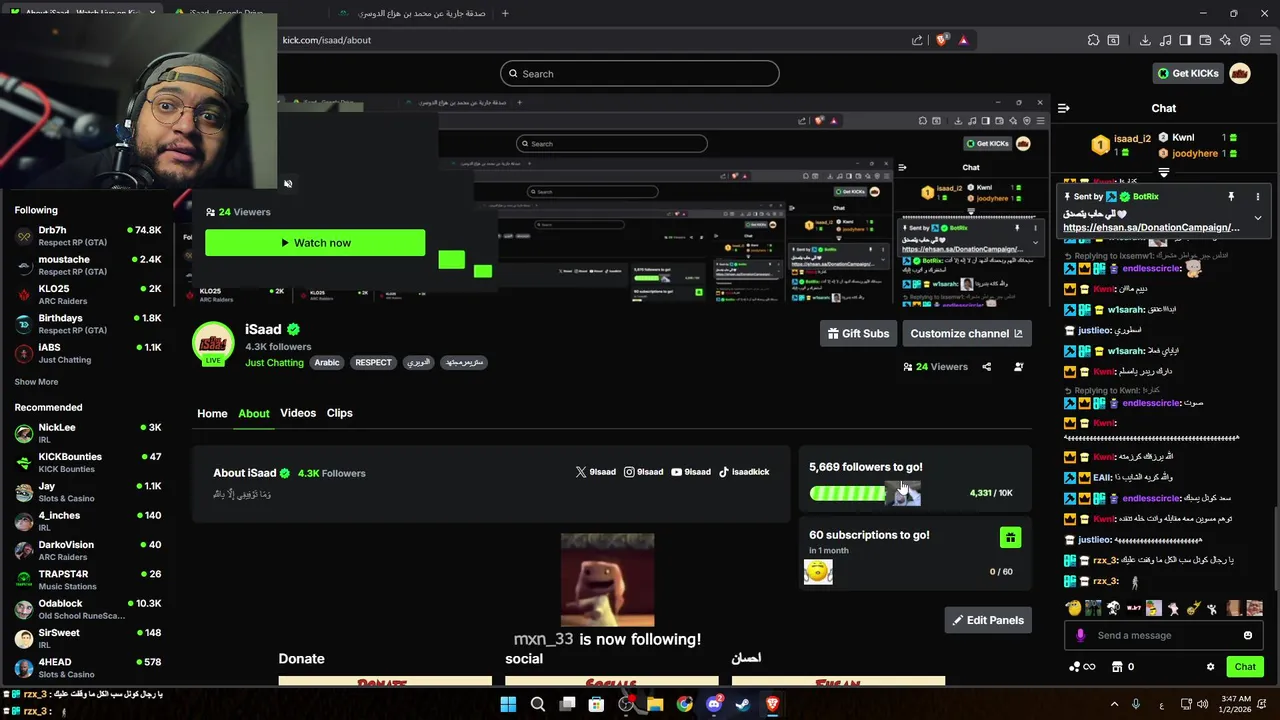The height and width of the screenshot is (720, 1280).
Task: Click the share icon beside viewers count
Action: (x=986, y=367)
